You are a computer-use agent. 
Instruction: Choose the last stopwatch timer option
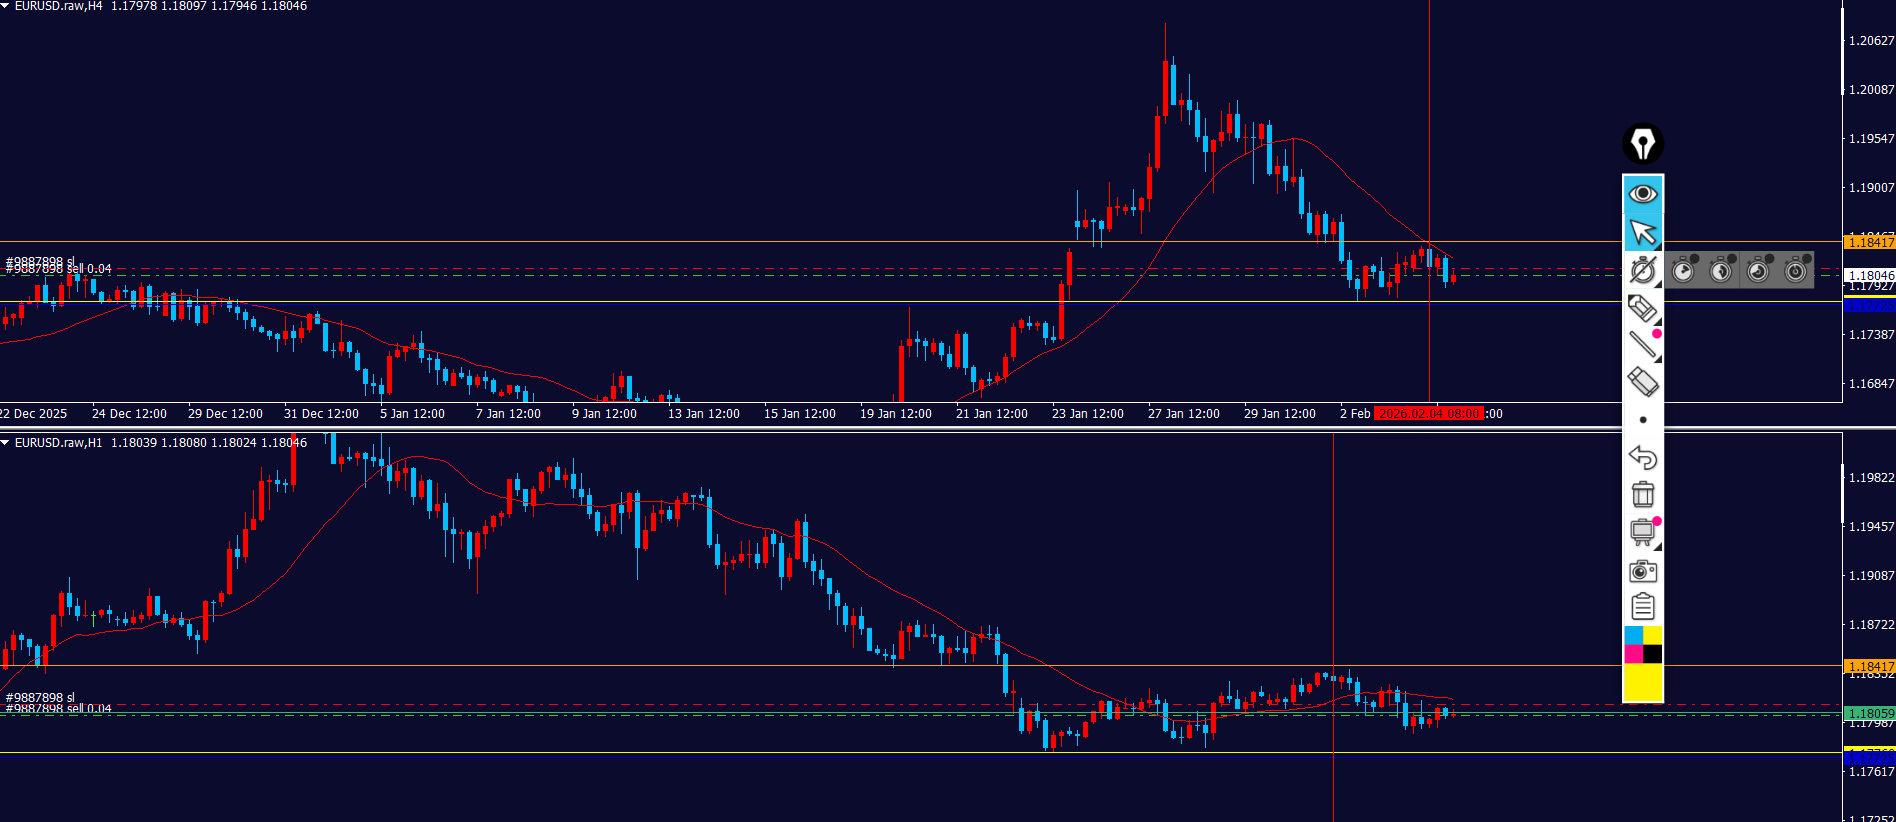1796,271
